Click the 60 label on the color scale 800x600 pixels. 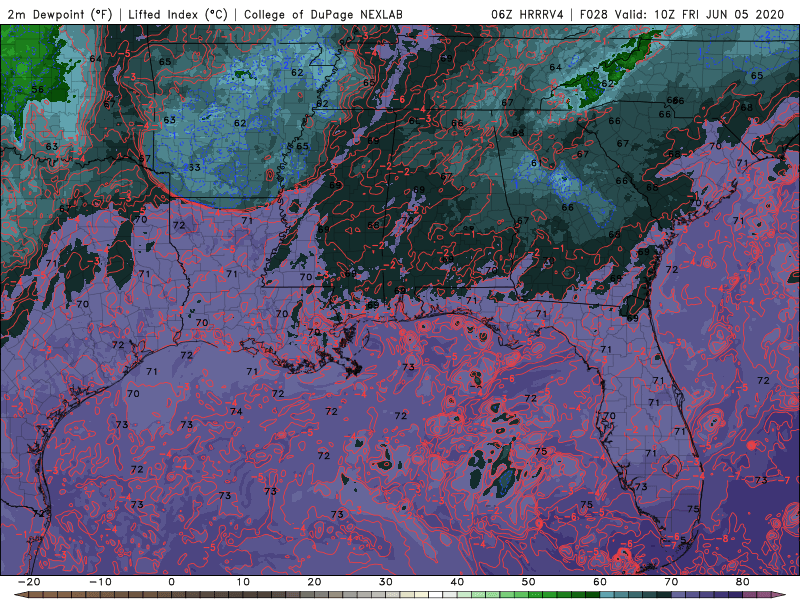(600, 582)
